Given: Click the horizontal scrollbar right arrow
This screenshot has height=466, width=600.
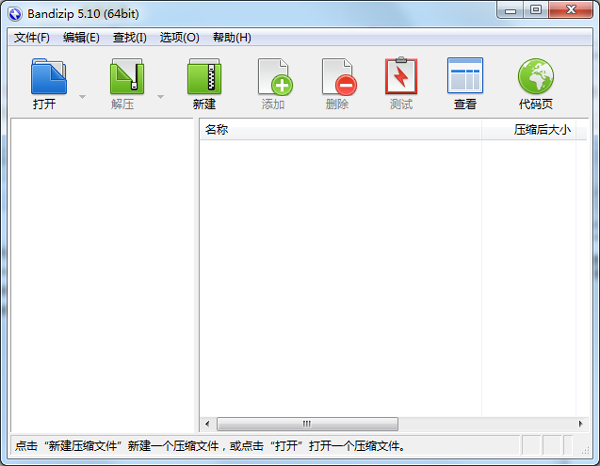Looking at the screenshot, I should click(x=580, y=424).
